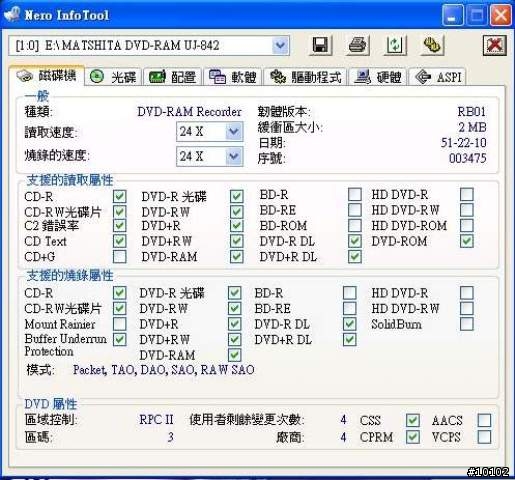This screenshot has height=480, width=515.
Task: Expand the 燒錄的速度 write speed dropdown
Action: point(233,156)
